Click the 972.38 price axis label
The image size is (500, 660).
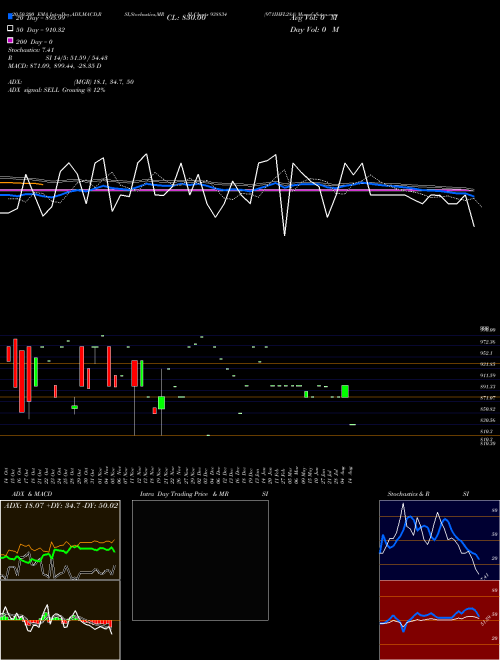tap(487, 342)
